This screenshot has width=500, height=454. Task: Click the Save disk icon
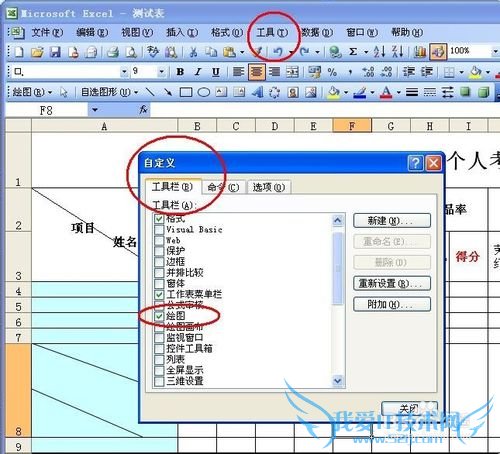(55, 52)
